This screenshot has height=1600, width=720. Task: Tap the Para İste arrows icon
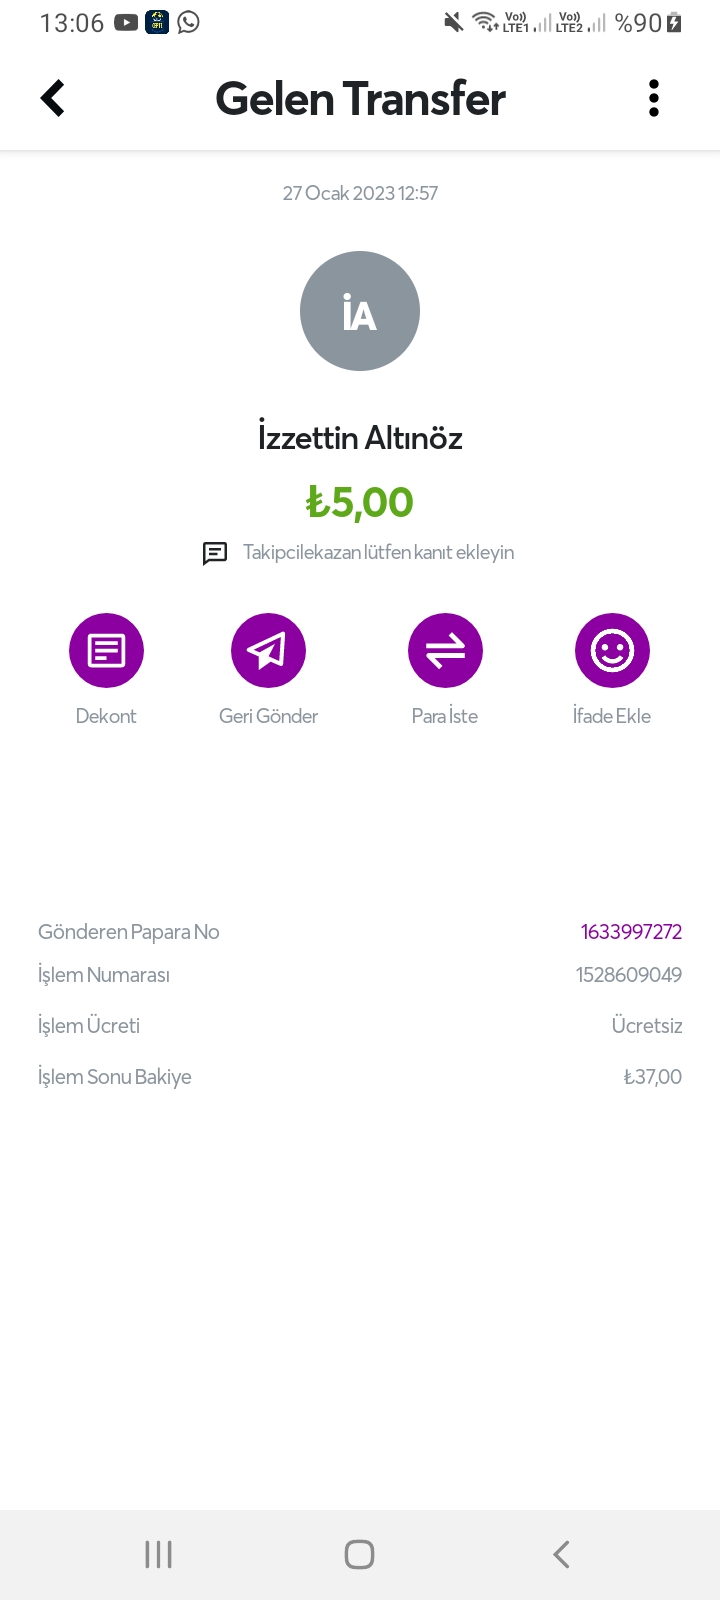tap(445, 651)
